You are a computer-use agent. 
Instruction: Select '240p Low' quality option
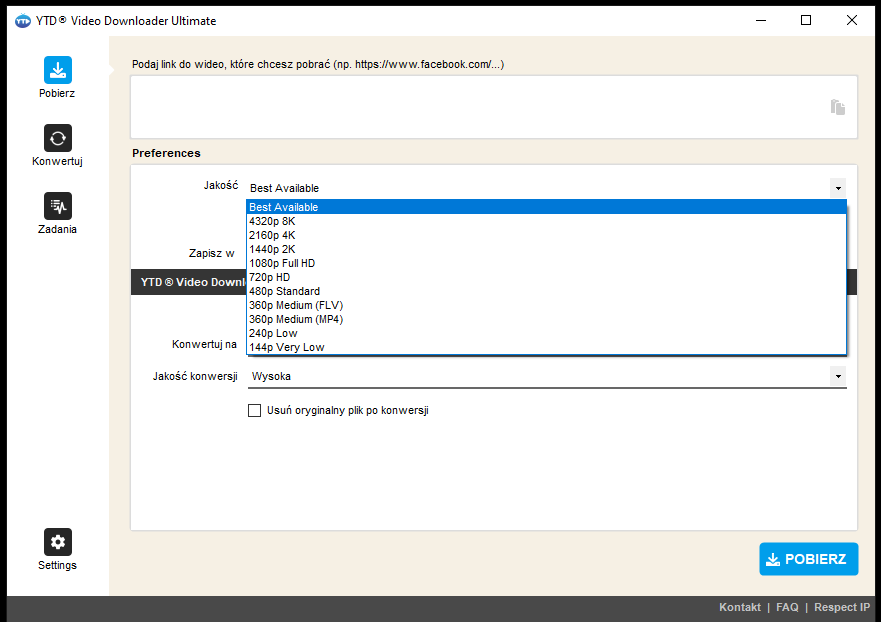tap(546, 334)
